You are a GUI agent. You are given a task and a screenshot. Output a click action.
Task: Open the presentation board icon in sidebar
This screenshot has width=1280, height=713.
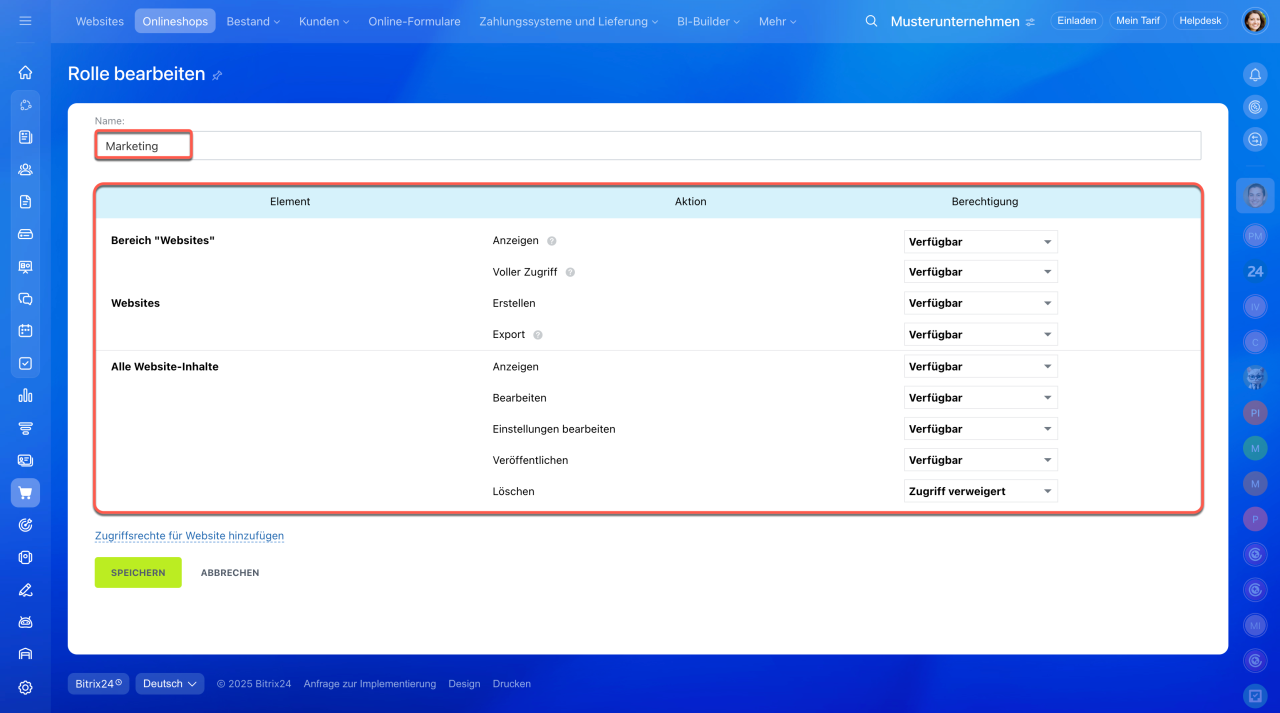(25, 266)
